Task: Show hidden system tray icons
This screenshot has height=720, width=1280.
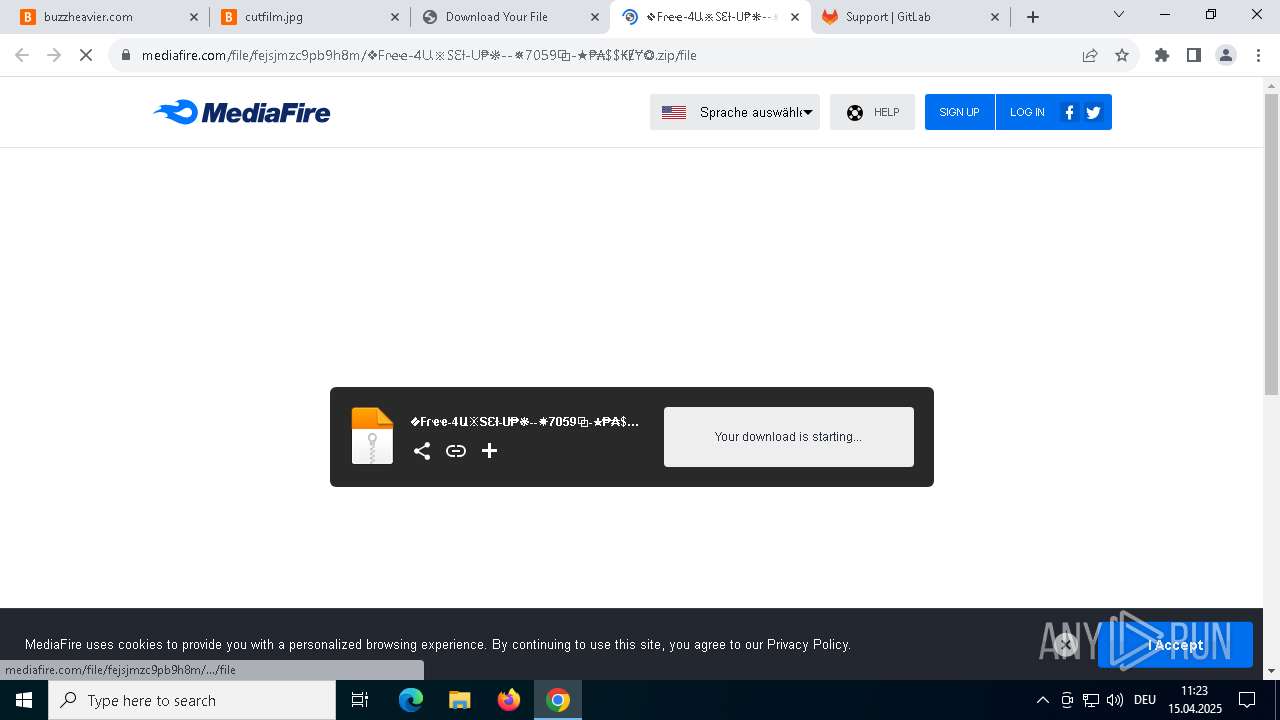Action: click(1042, 700)
